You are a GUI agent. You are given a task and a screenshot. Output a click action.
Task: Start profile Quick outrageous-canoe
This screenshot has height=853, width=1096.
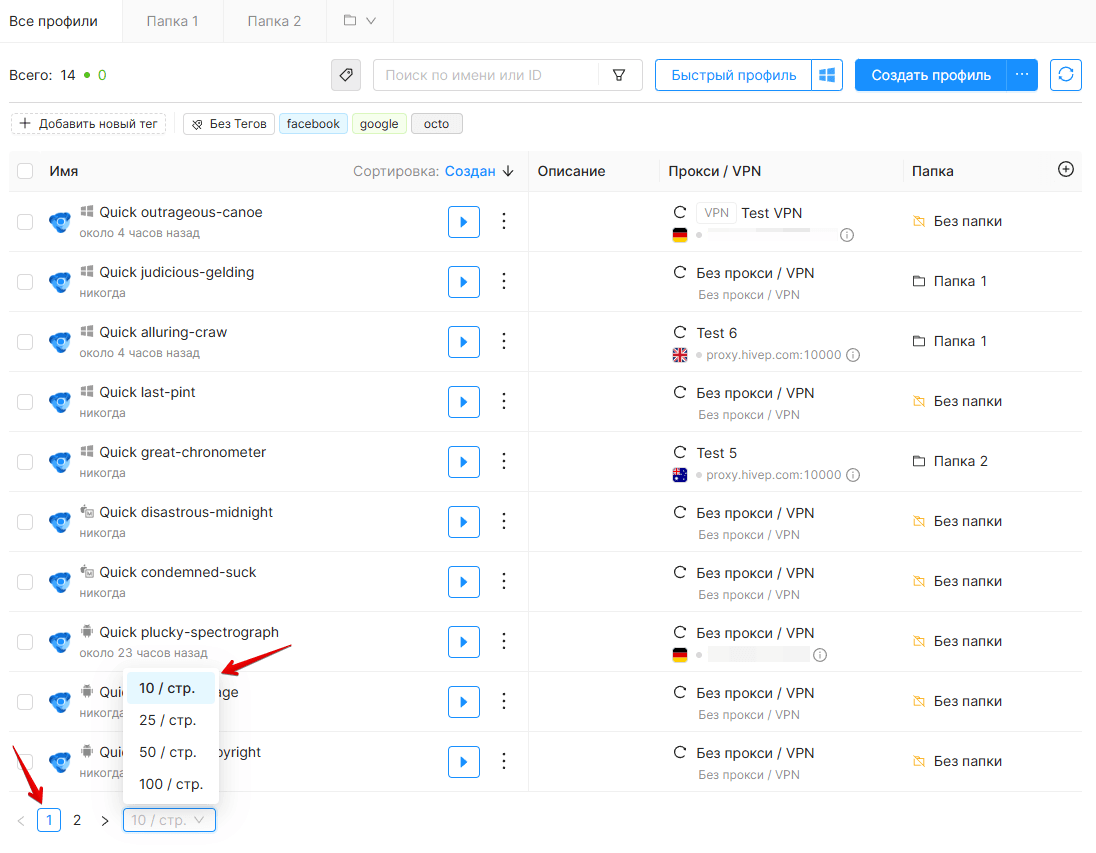463,222
